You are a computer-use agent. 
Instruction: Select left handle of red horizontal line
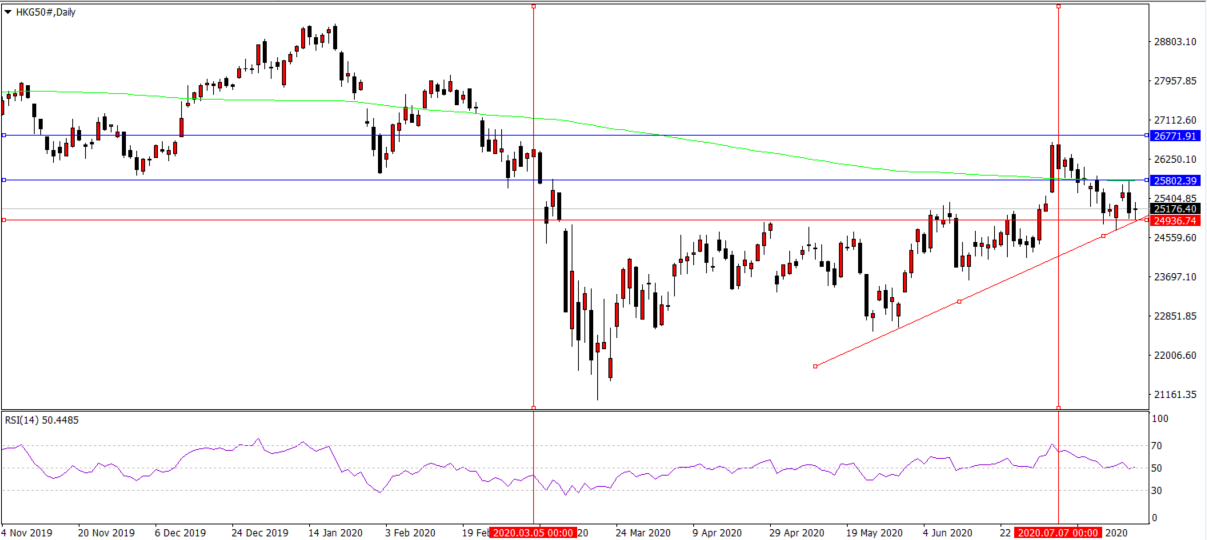coord(3,220)
